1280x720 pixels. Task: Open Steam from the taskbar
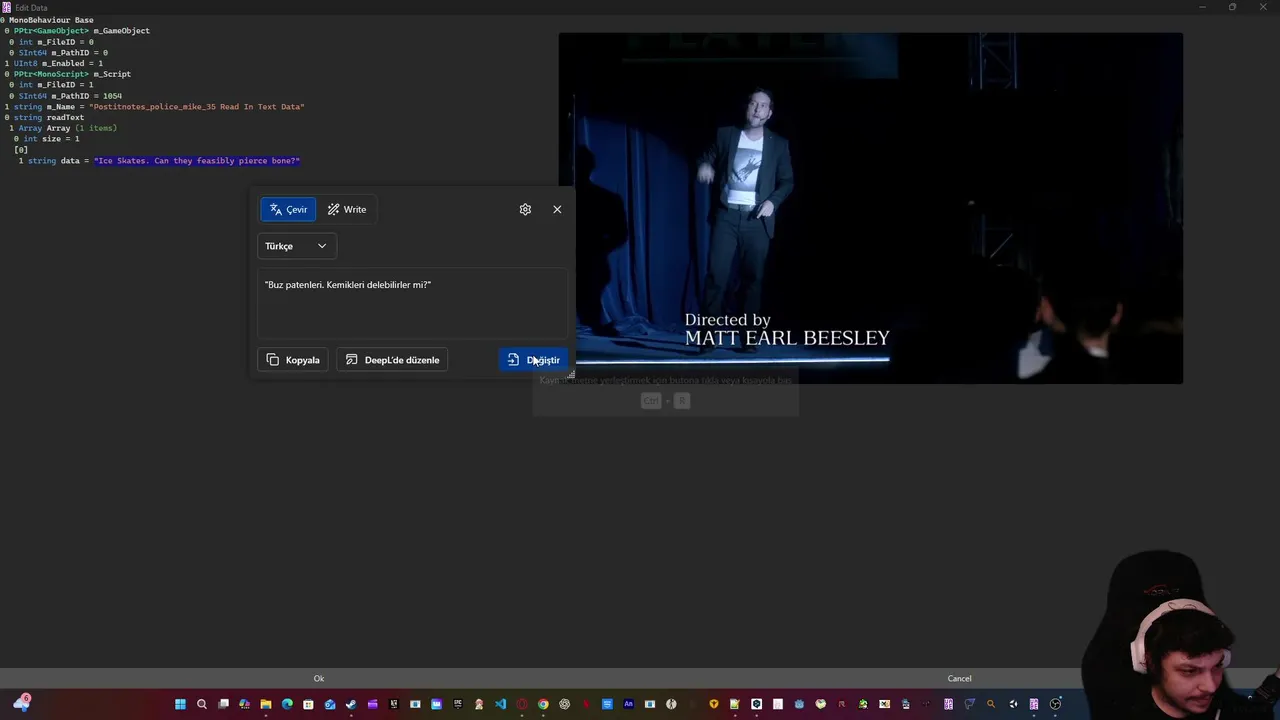tap(351, 704)
